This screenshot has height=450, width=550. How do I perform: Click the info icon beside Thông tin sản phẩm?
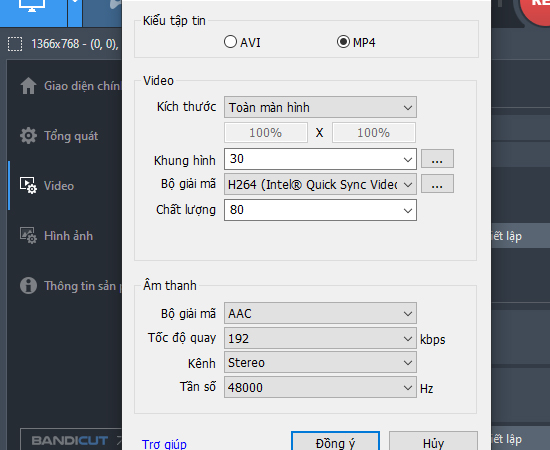tap(28, 286)
